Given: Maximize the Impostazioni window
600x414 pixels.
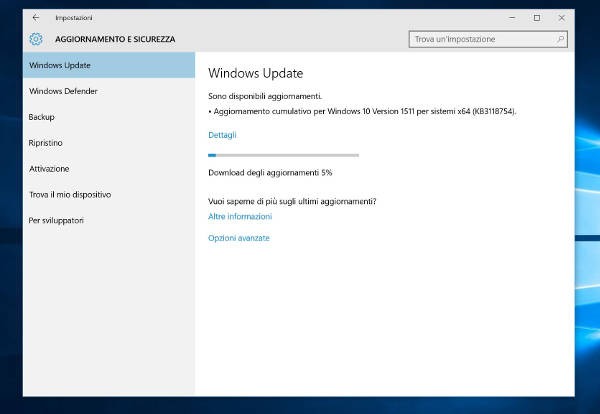Looking at the screenshot, I should 537,18.
